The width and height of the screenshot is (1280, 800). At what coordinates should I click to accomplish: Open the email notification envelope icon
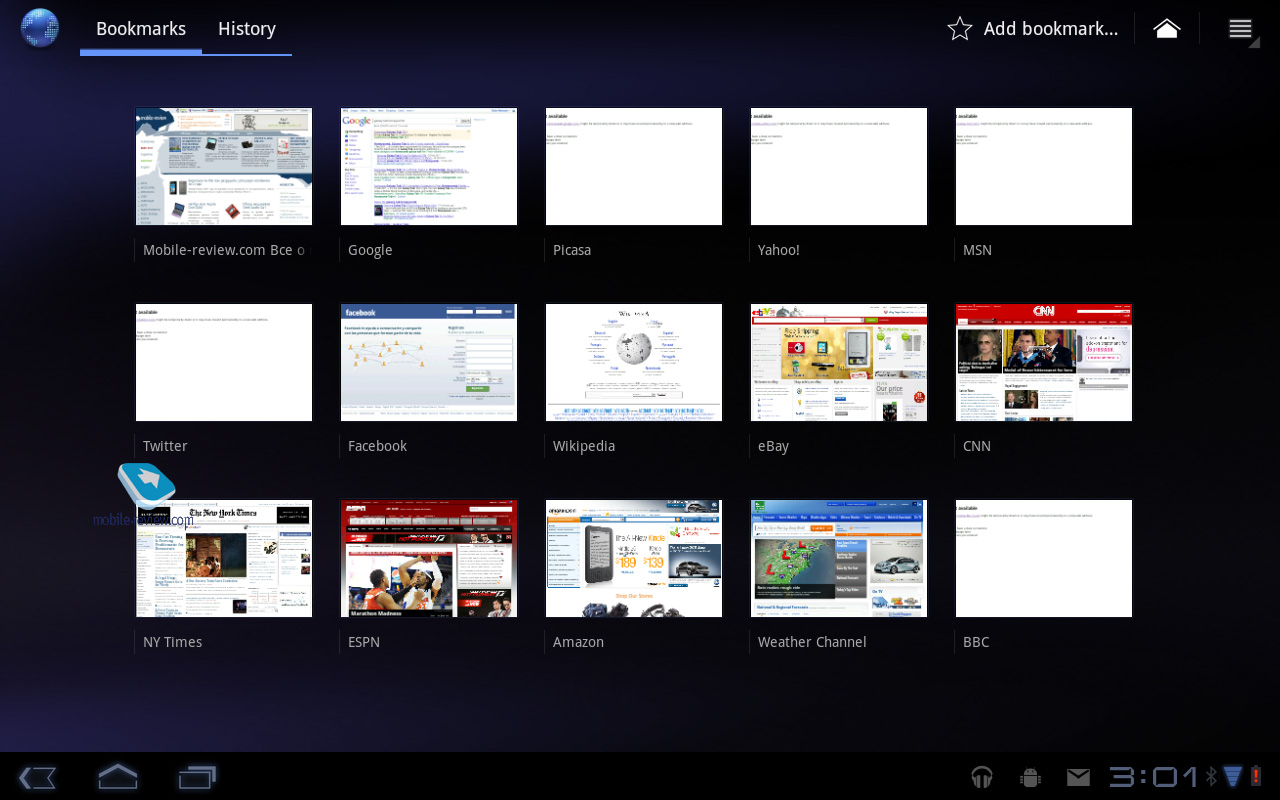pyautogui.click(x=1078, y=777)
